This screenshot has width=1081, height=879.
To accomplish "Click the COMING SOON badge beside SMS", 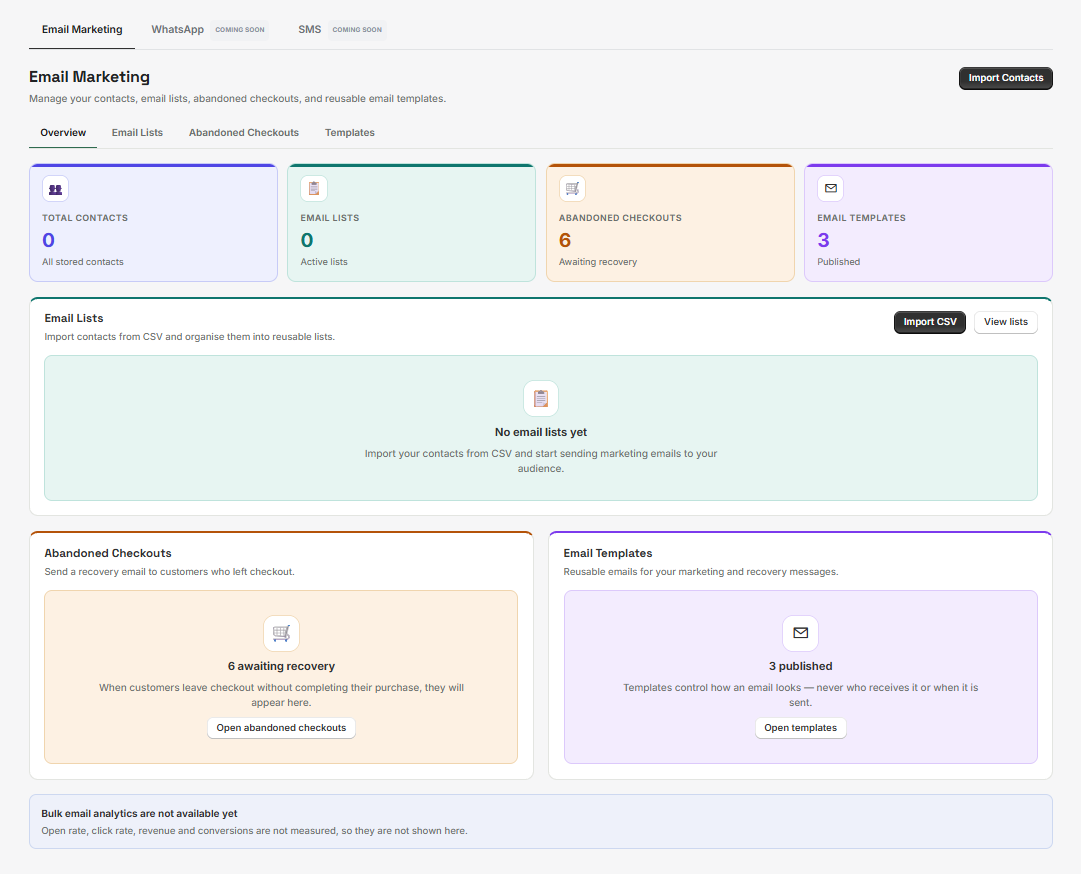I will pos(357,30).
